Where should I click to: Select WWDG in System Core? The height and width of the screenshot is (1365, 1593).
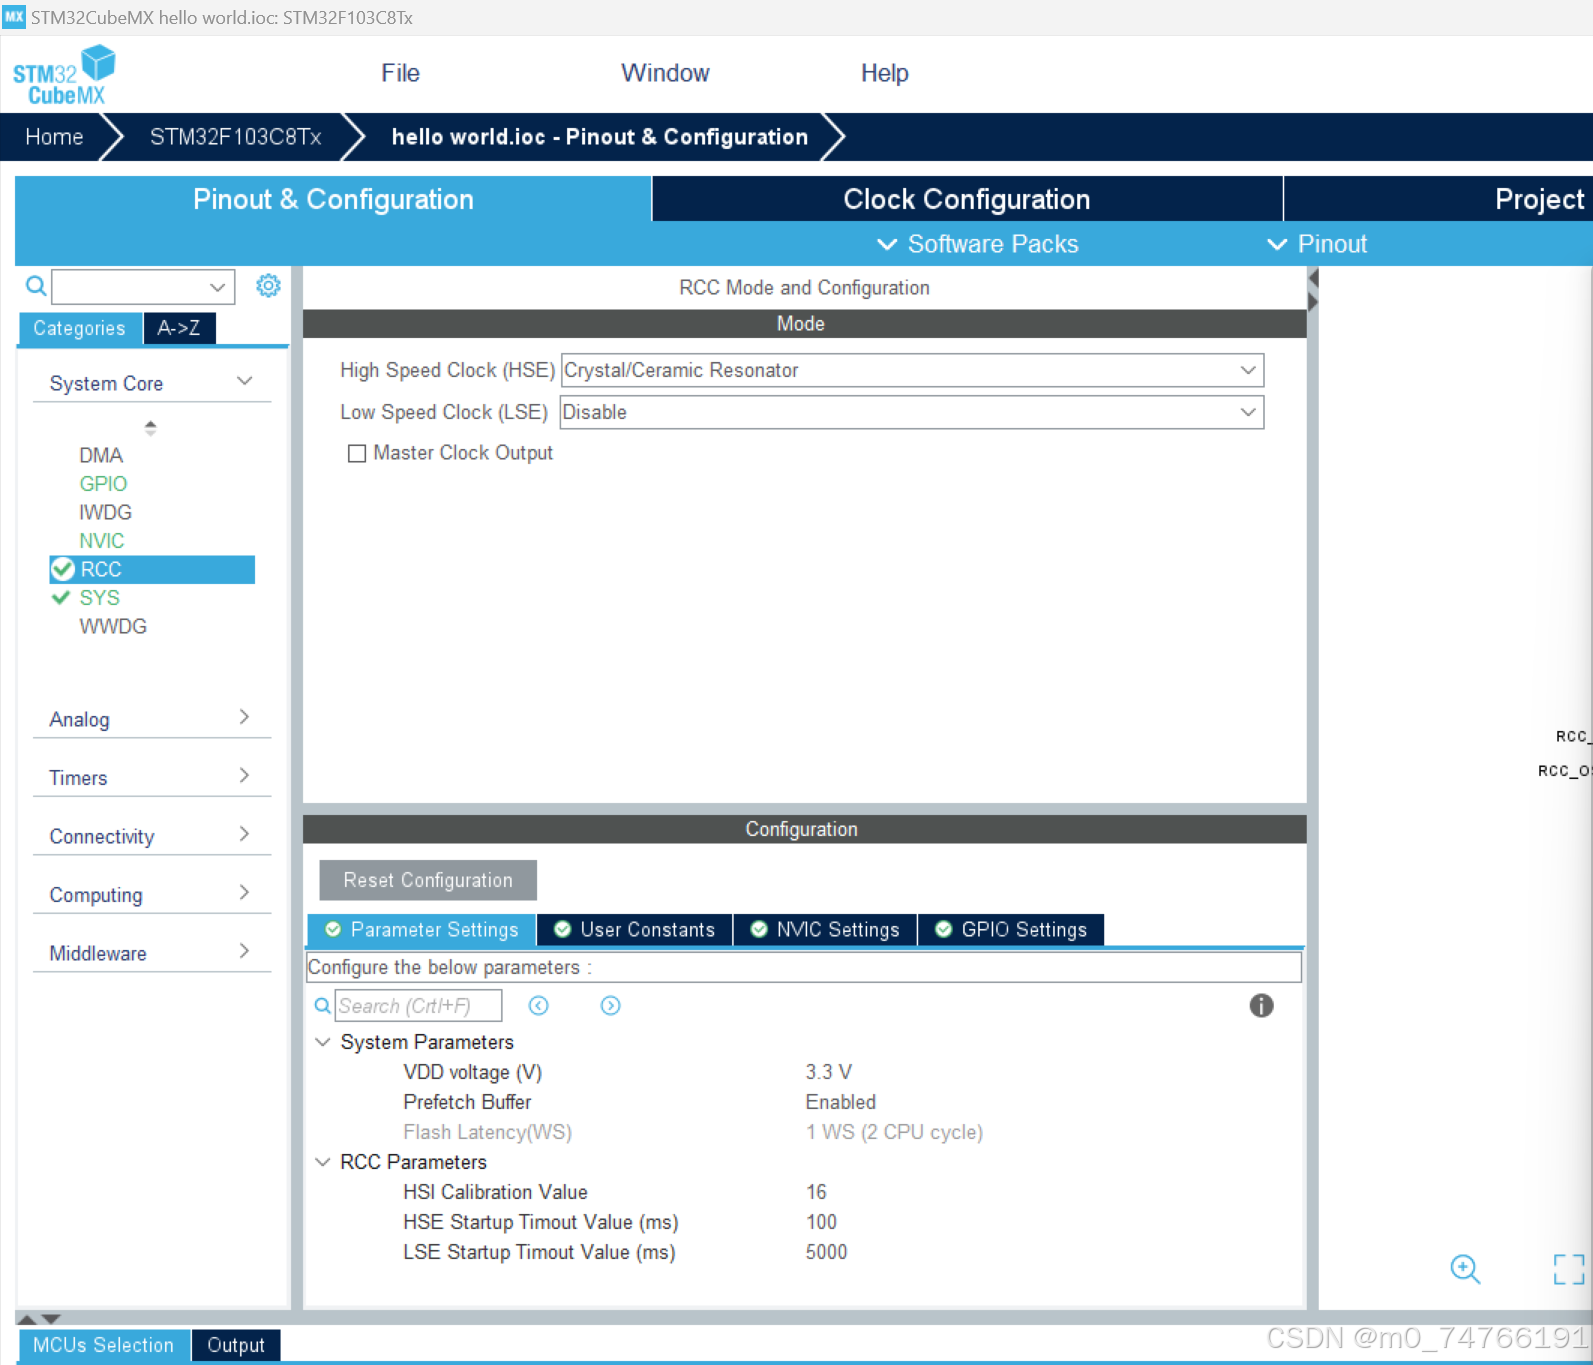(112, 626)
